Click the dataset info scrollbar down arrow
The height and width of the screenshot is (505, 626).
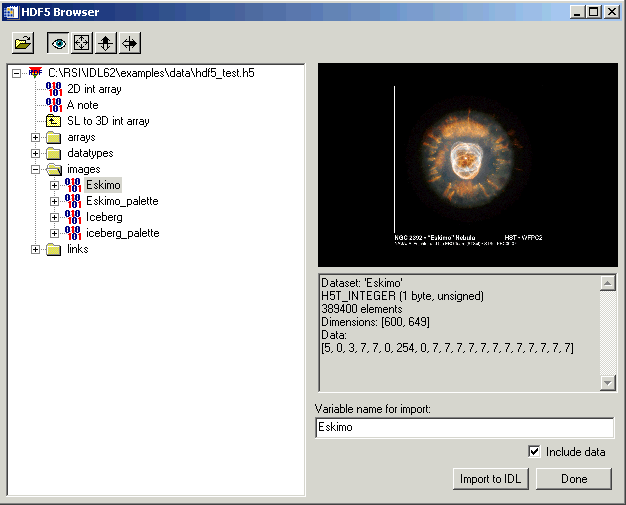608,383
